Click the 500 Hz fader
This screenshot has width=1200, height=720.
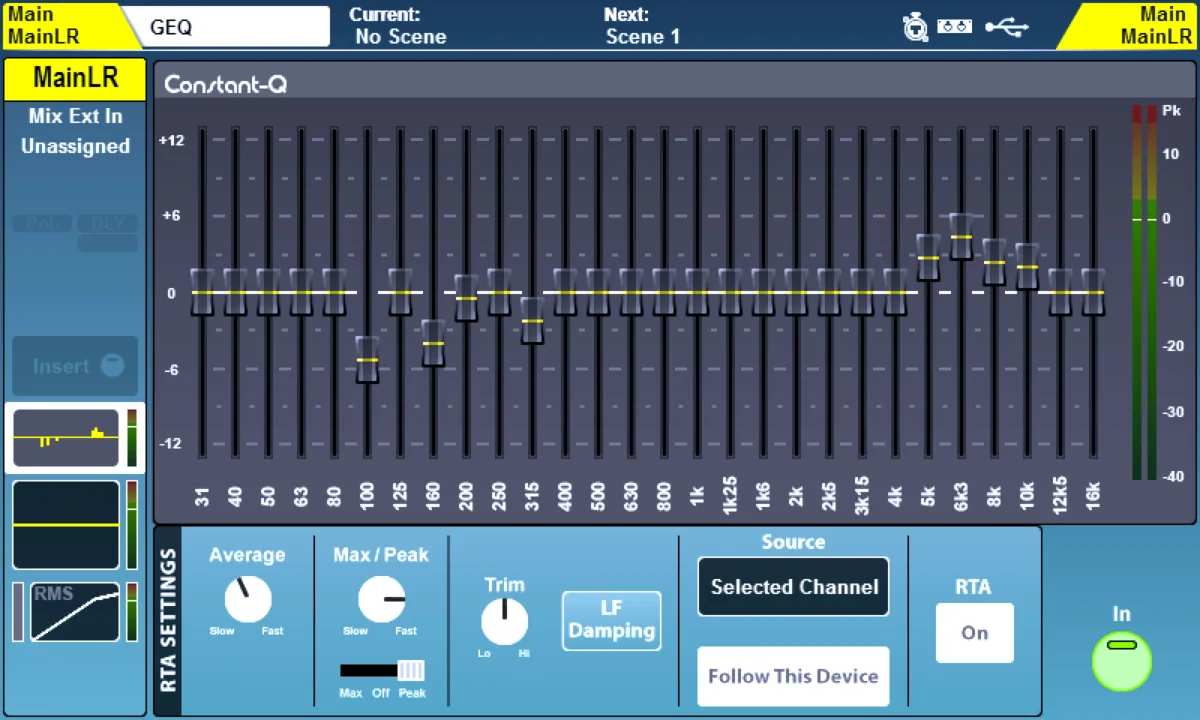pos(598,292)
